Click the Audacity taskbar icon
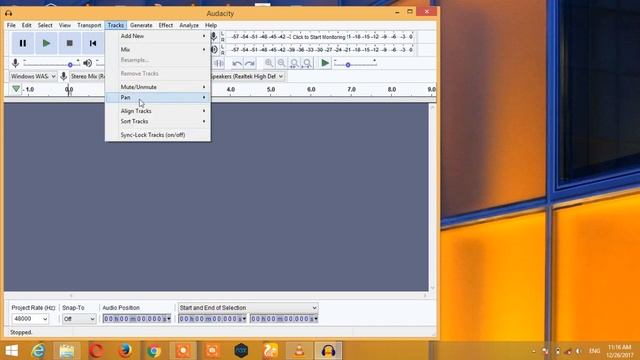 pos(328,351)
